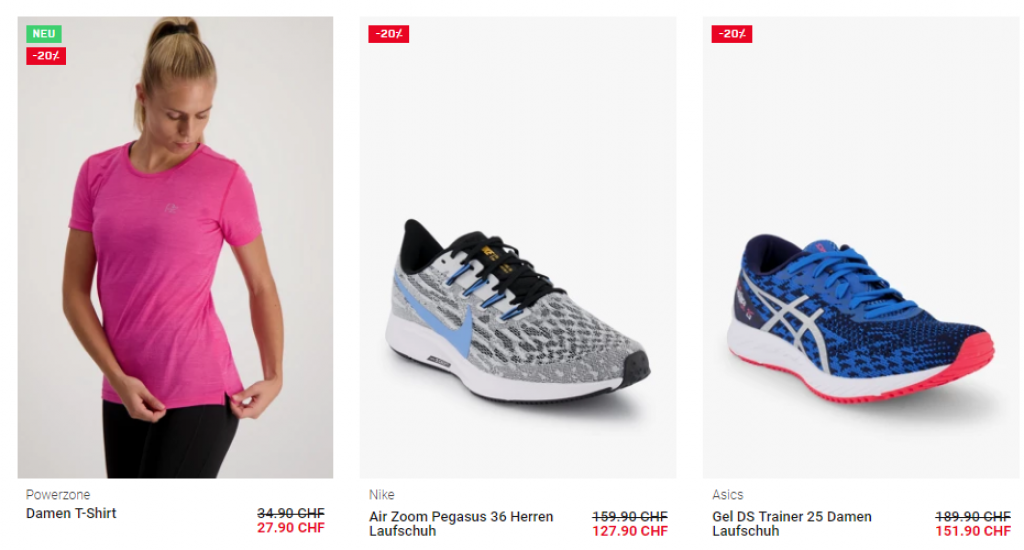The image size is (1024, 550).
Task: Click the -20% badge on the pink T-shirt
Action: (46, 56)
